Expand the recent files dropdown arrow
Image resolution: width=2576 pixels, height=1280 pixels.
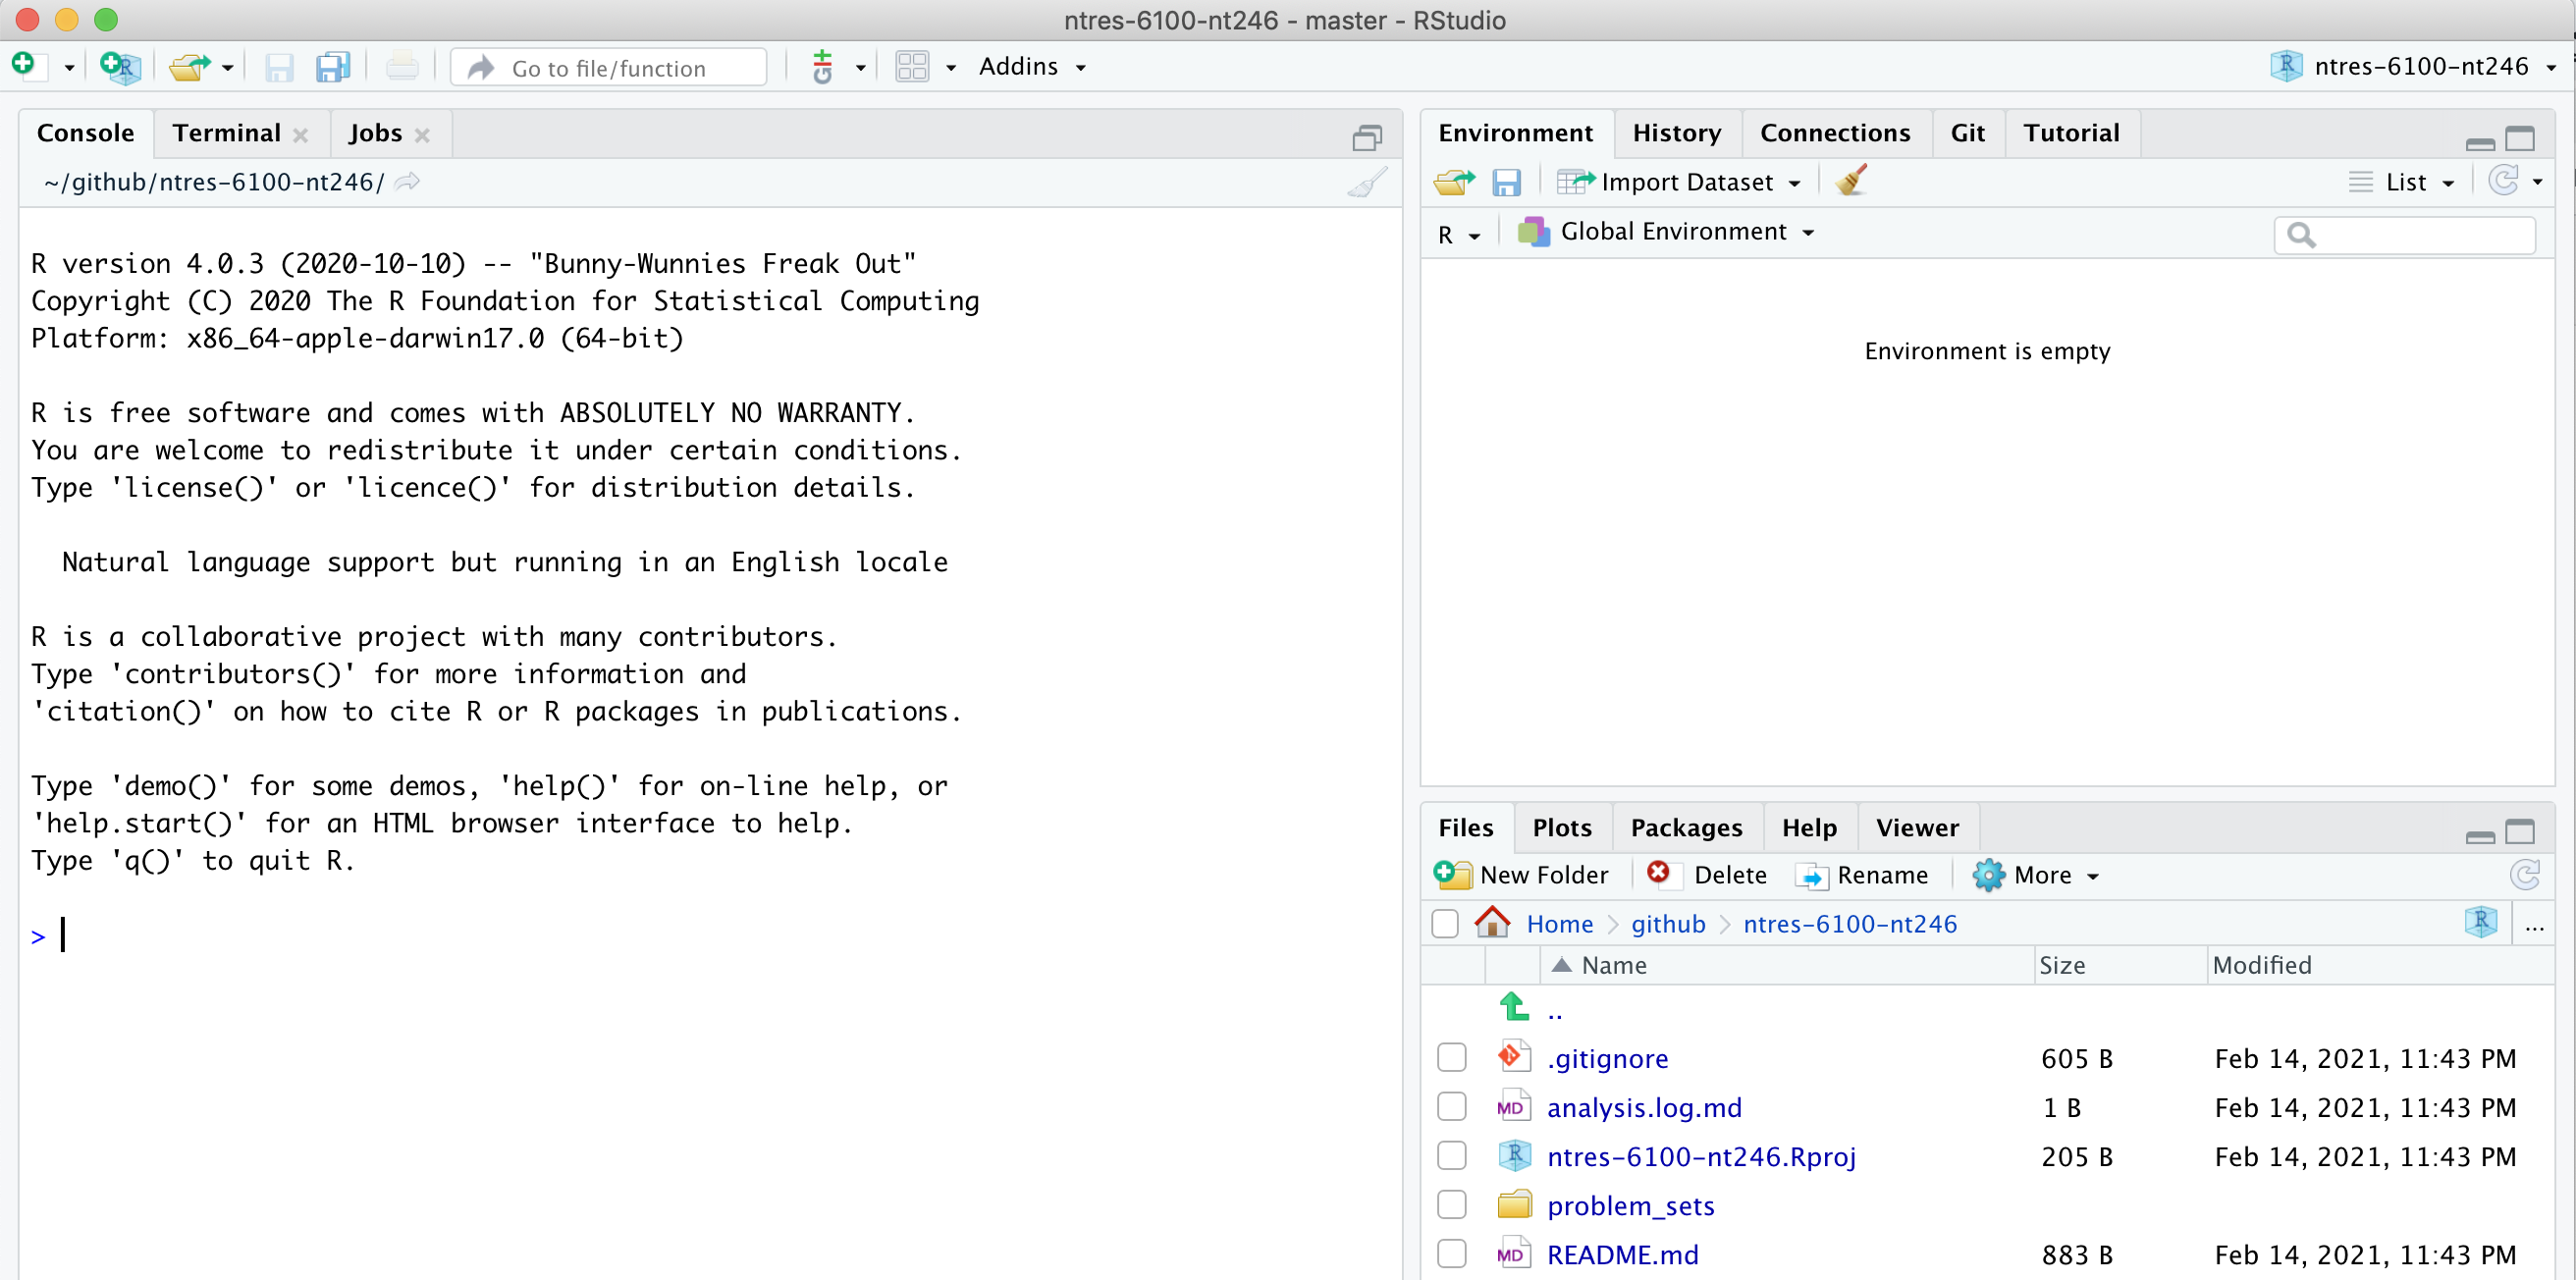pos(228,68)
